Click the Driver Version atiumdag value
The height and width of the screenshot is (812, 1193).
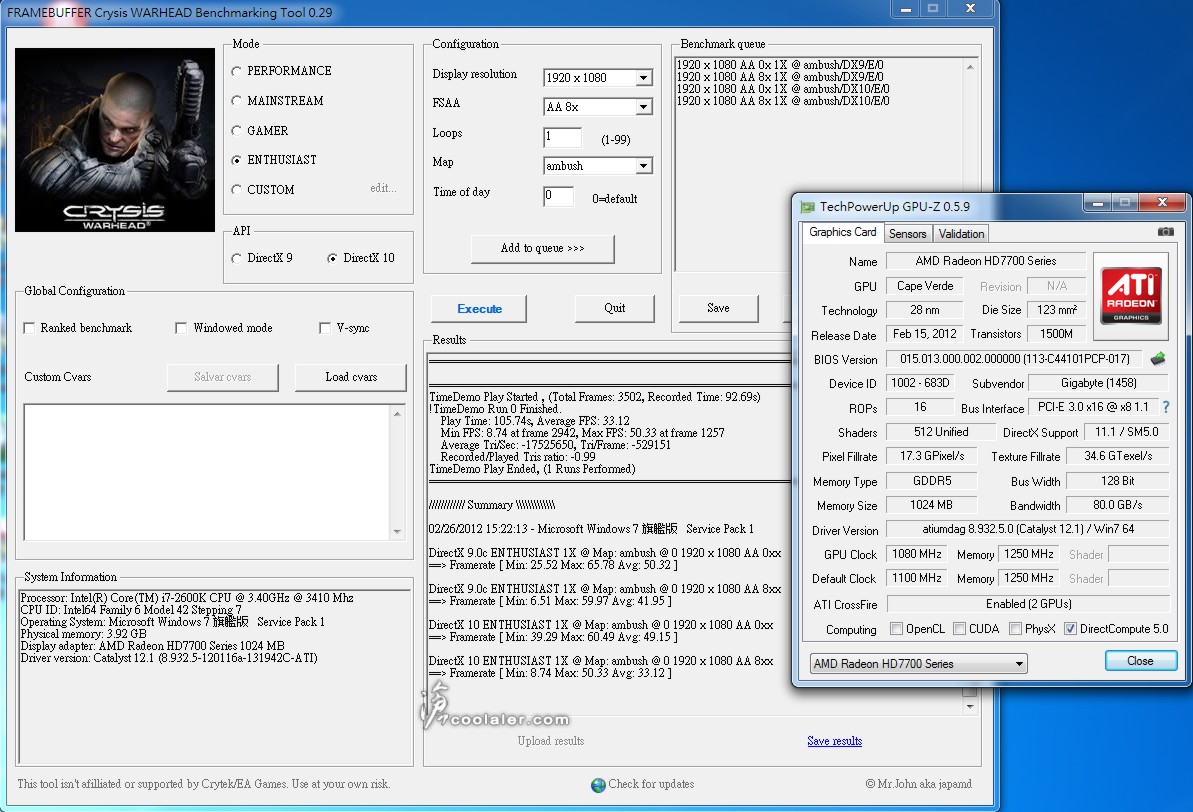[1028, 529]
